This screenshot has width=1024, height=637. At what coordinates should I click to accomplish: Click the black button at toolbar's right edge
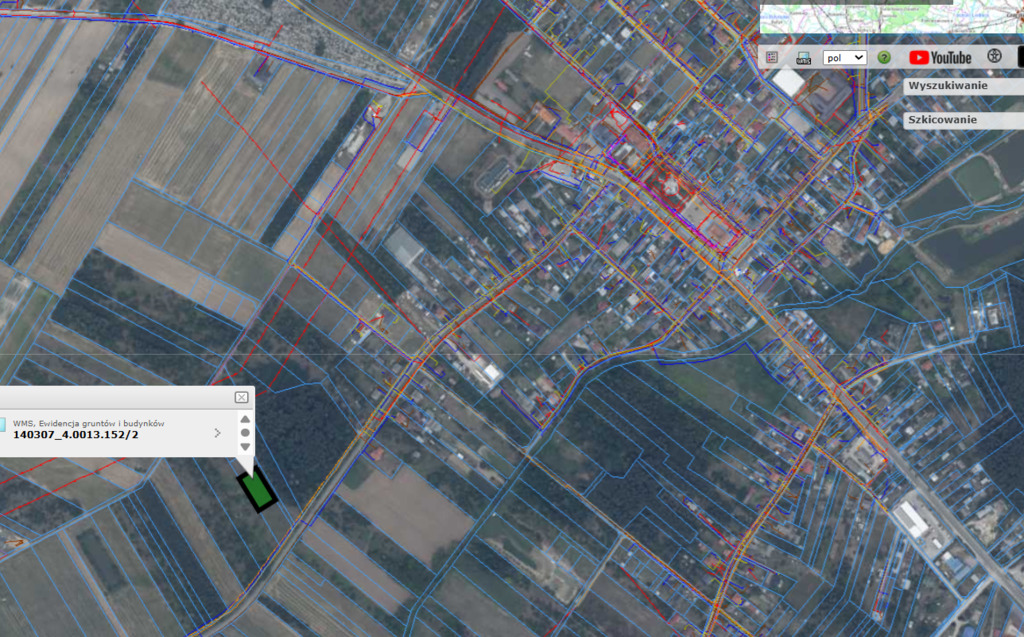tap(1020, 57)
